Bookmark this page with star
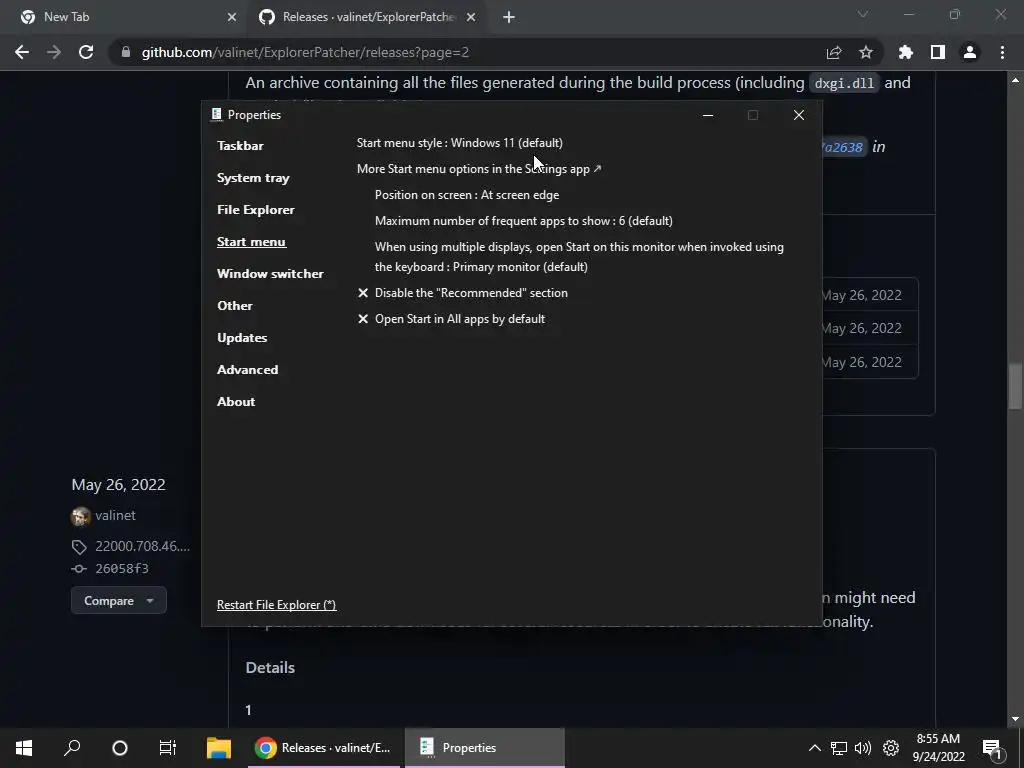Image resolution: width=1024 pixels, height=768 pixels. pyautogui.click(x=866, y=52)
